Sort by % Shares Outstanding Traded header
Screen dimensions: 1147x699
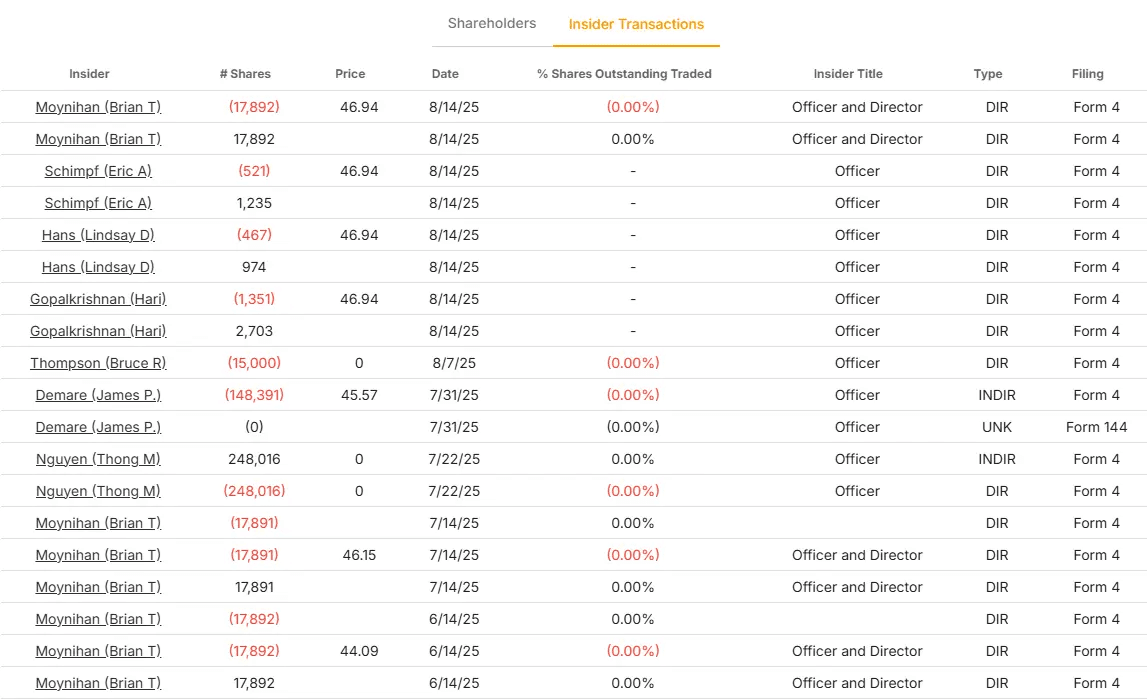[x=624, y=74]
